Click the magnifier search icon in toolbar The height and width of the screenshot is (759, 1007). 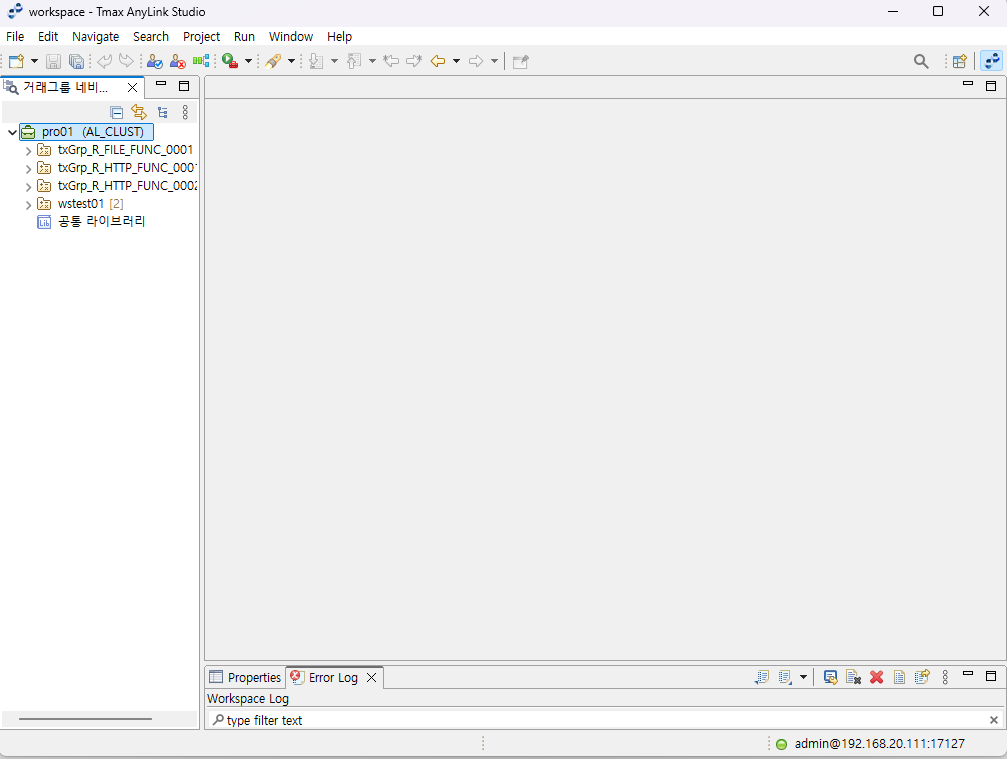tap(921, 61)
